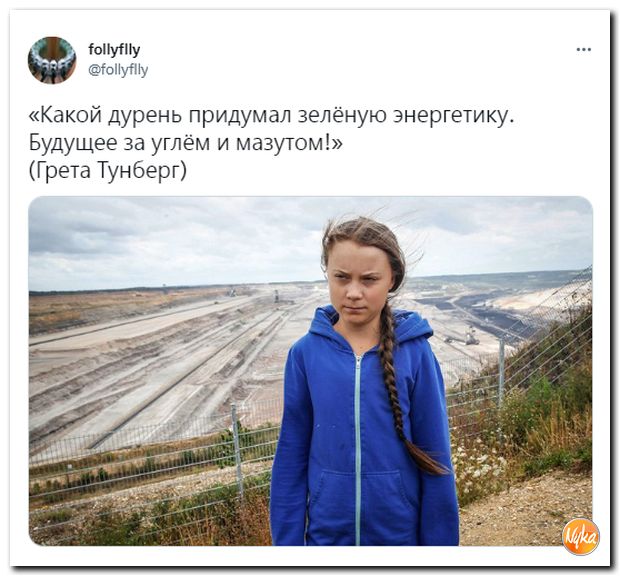Click the metal fence post at left
The height and width of the screenshot is (577, 621).
click(238, 449)
